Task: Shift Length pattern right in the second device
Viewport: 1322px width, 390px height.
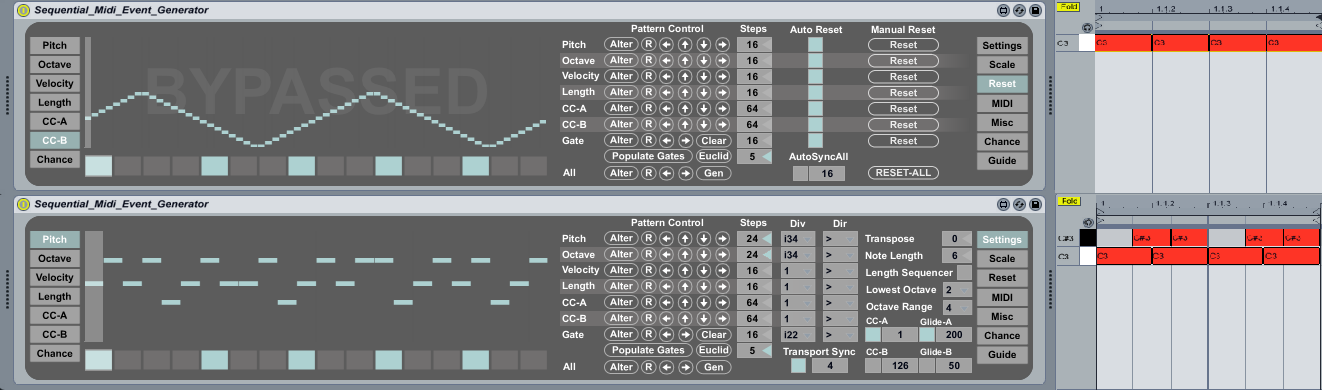Action: coord(723,287)
